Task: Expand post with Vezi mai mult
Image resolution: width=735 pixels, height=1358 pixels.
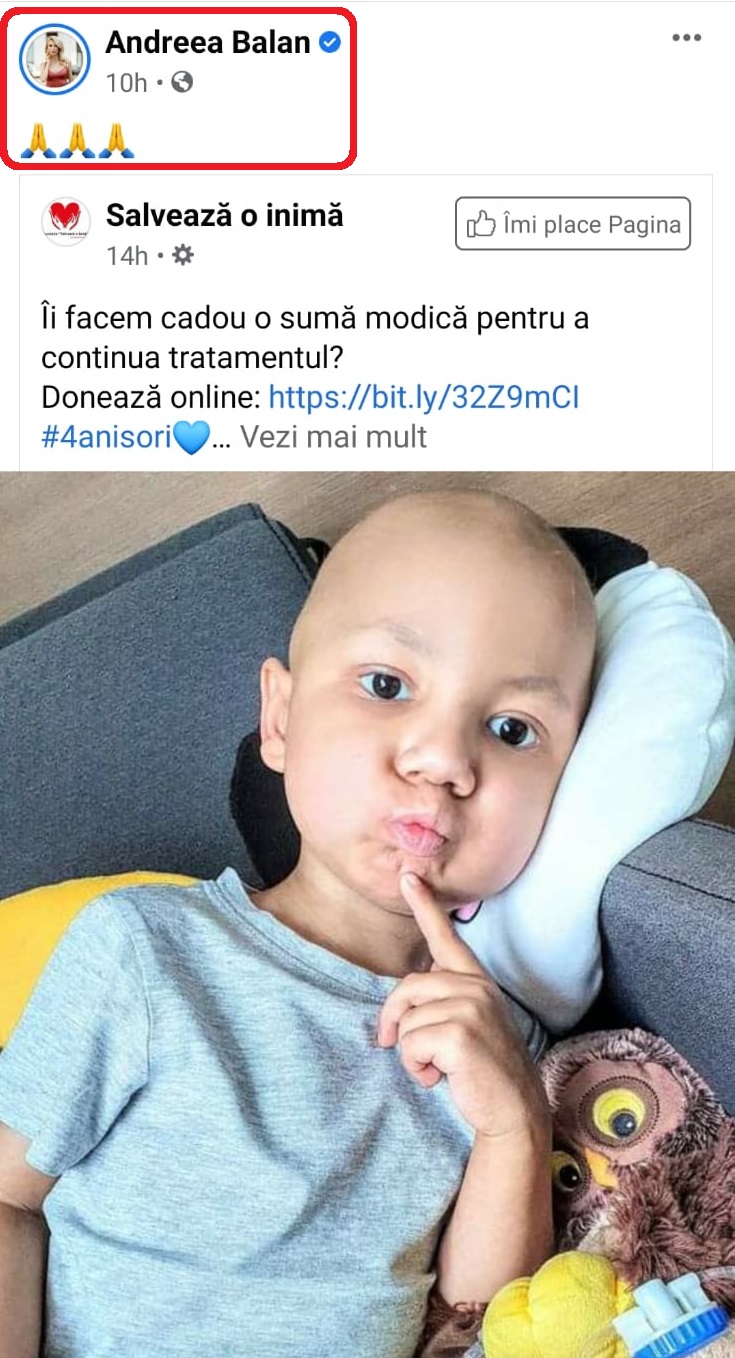Action: pyautogui.click(x=334, y=437)
